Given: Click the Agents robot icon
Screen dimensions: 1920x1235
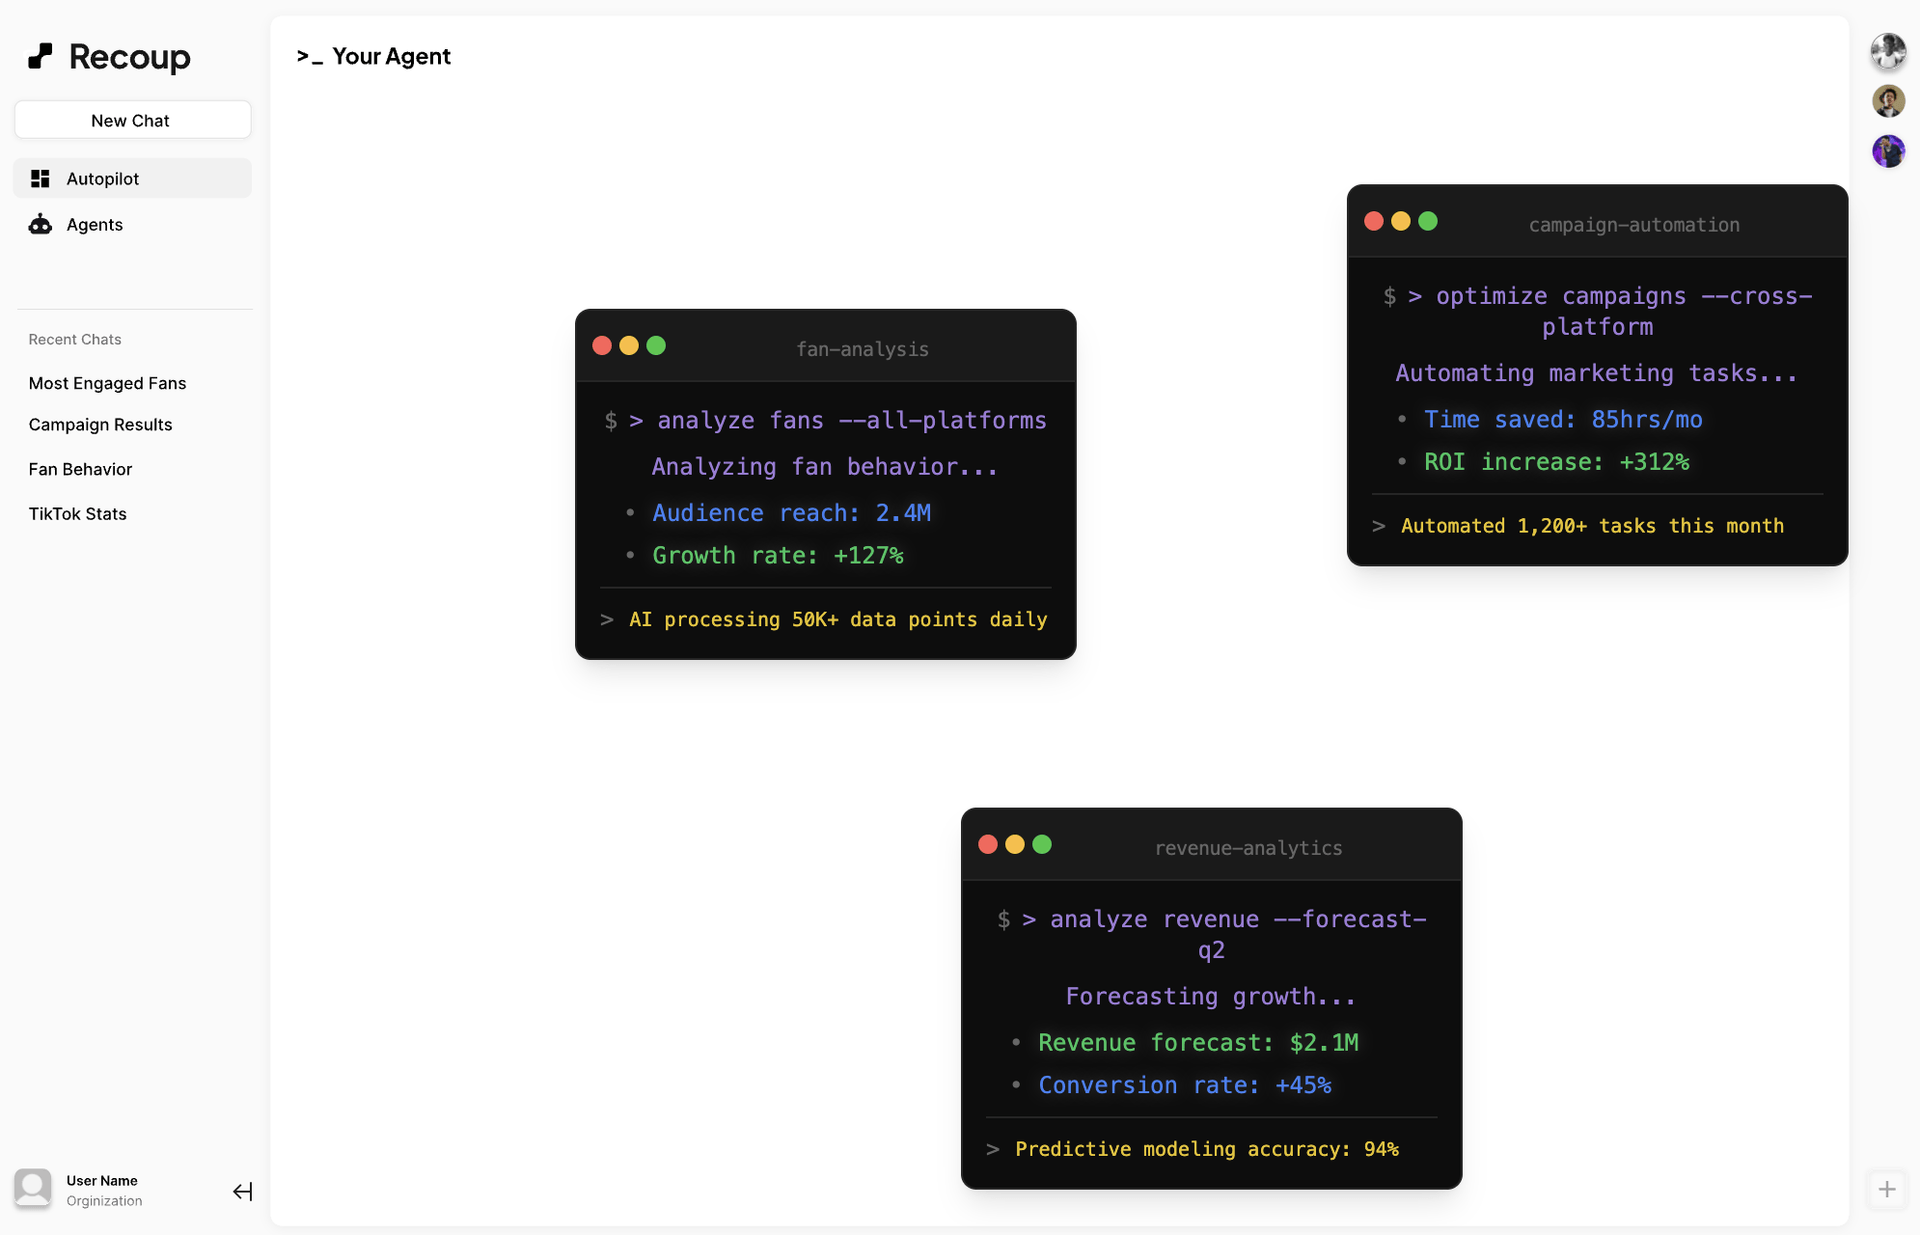Looking at the screenshot, I should (x=40, y=224).
